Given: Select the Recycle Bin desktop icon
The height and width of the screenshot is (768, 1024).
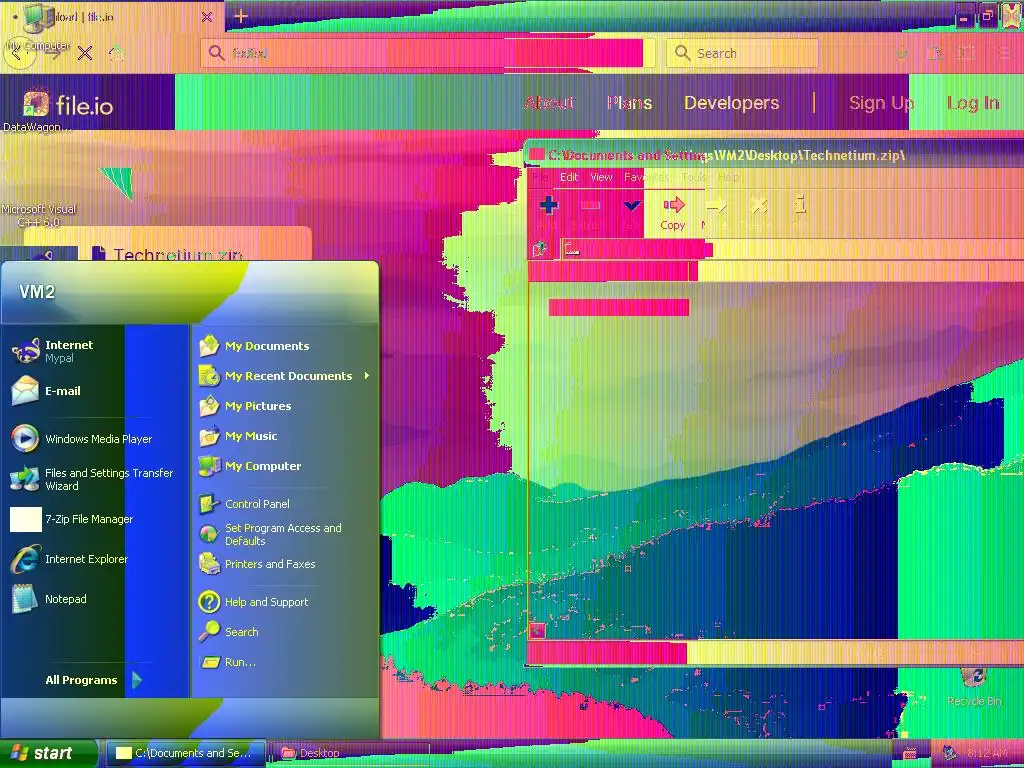Looking at the screenshot, I should pos(974,686).
